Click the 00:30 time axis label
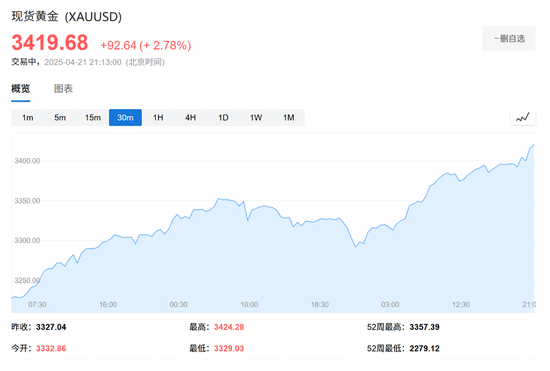The width and height of the screenshot is (550, 371). click(x=179, y=305)
